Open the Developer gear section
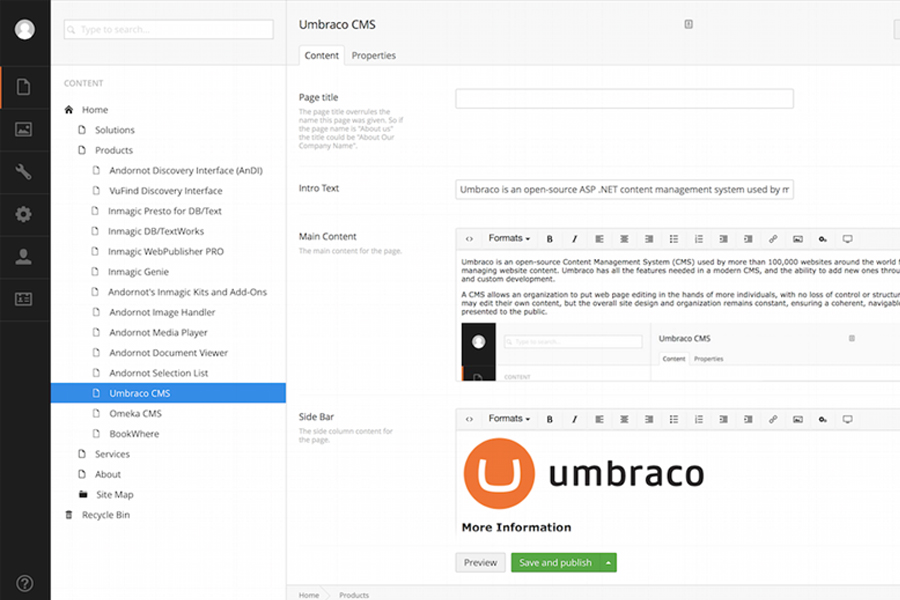This screenshot has height=600, width=900. coord(24,214)
